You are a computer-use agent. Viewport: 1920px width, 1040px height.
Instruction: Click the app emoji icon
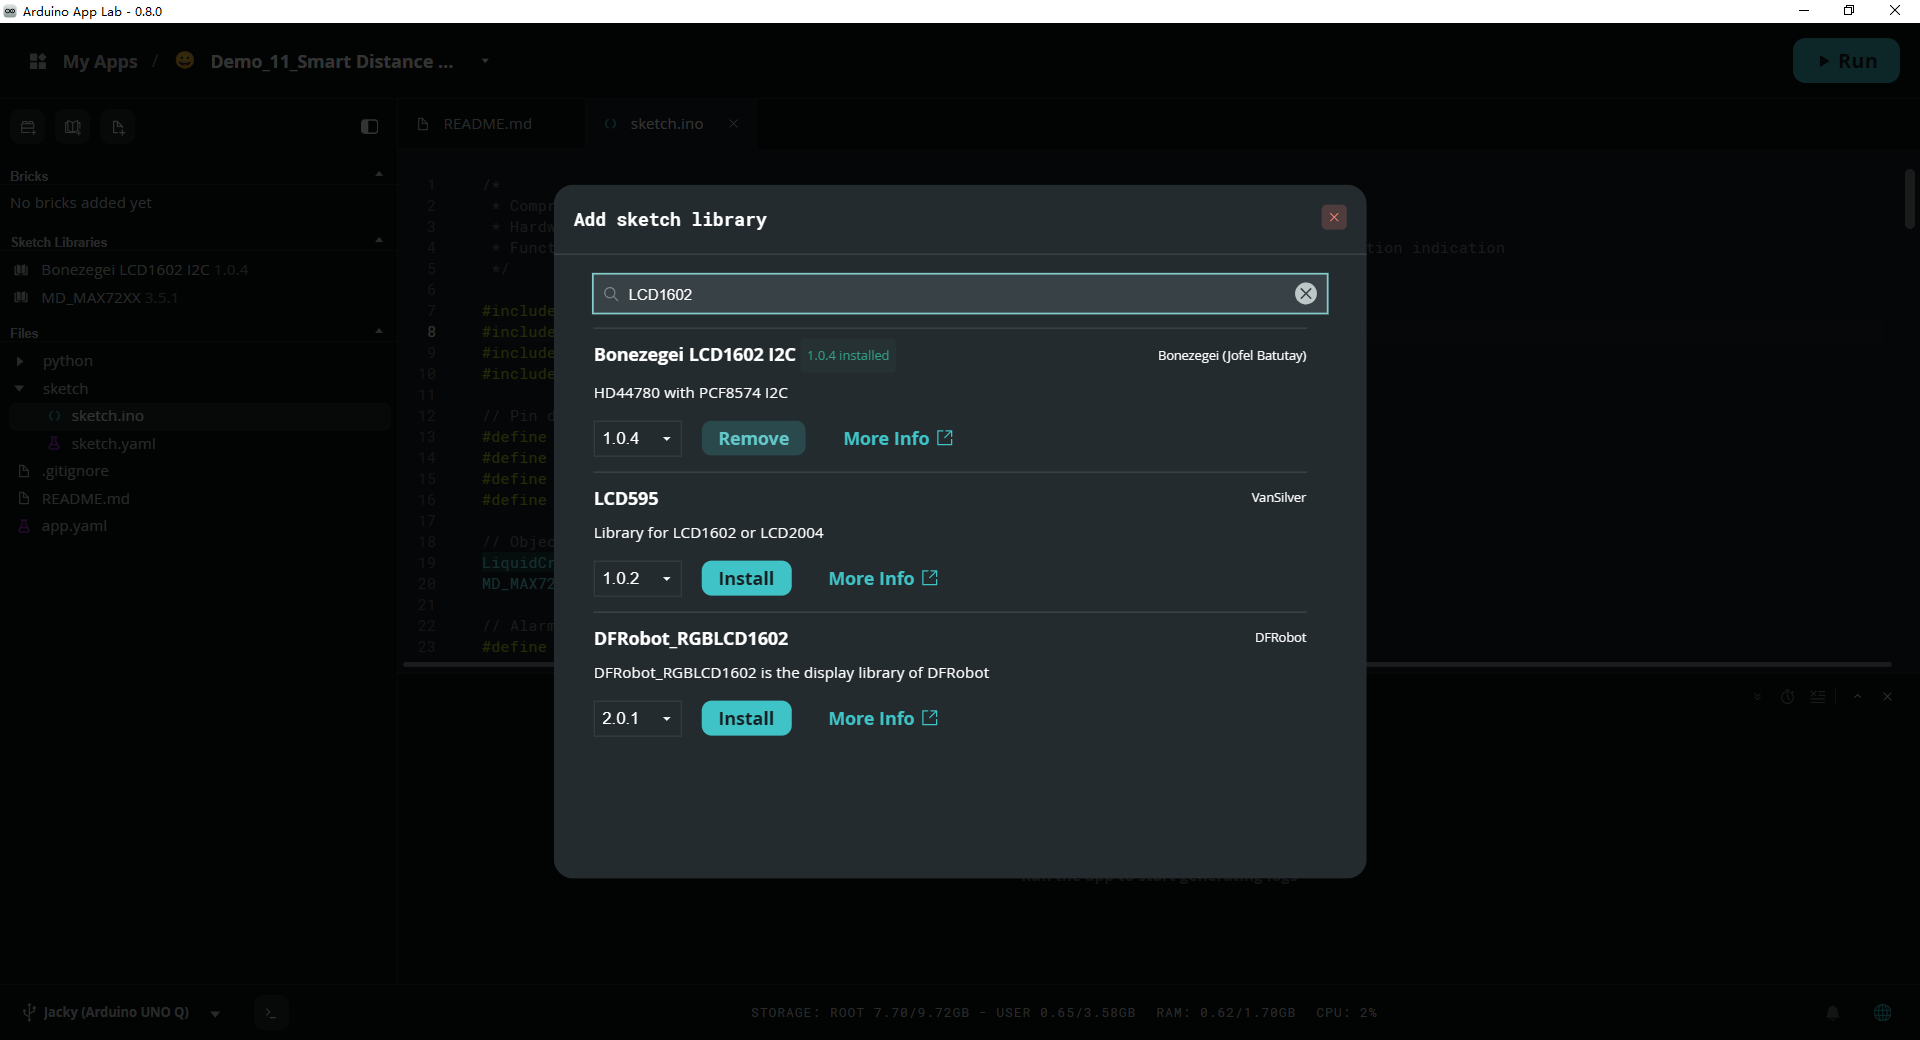click(185, 60)
